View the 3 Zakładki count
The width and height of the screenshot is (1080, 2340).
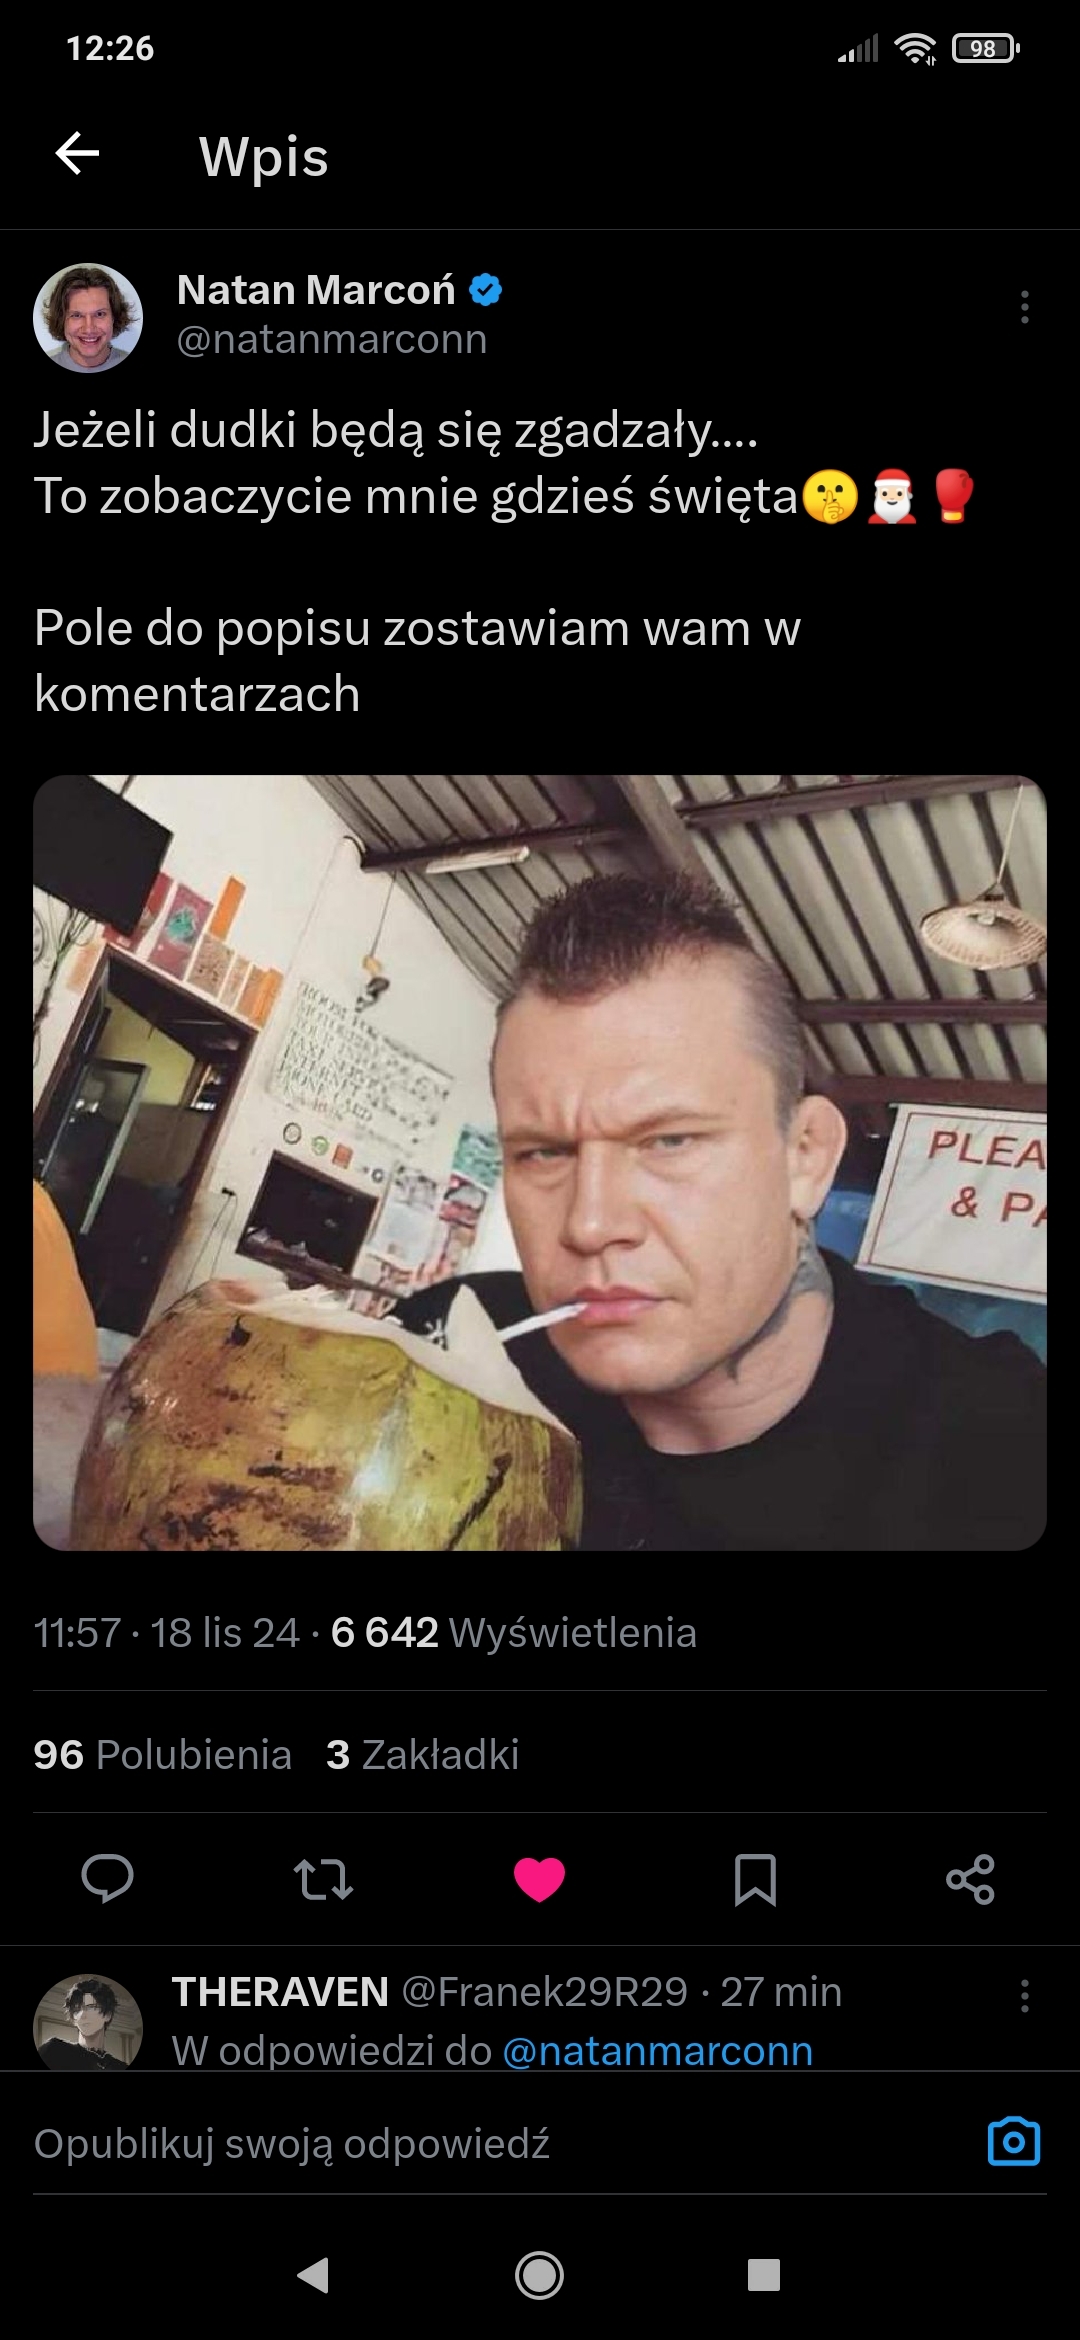(422, 1755)
